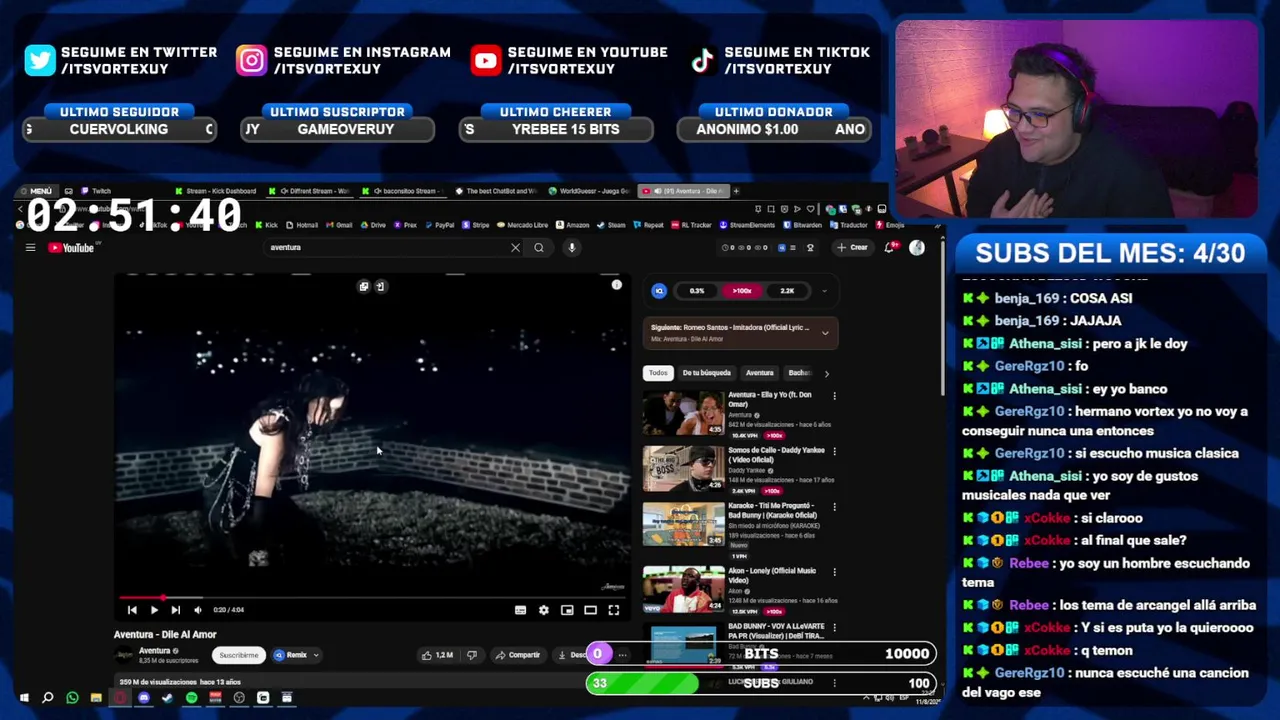Seek on the video progress bar
1280x720 pixels.
coord(373,598)
